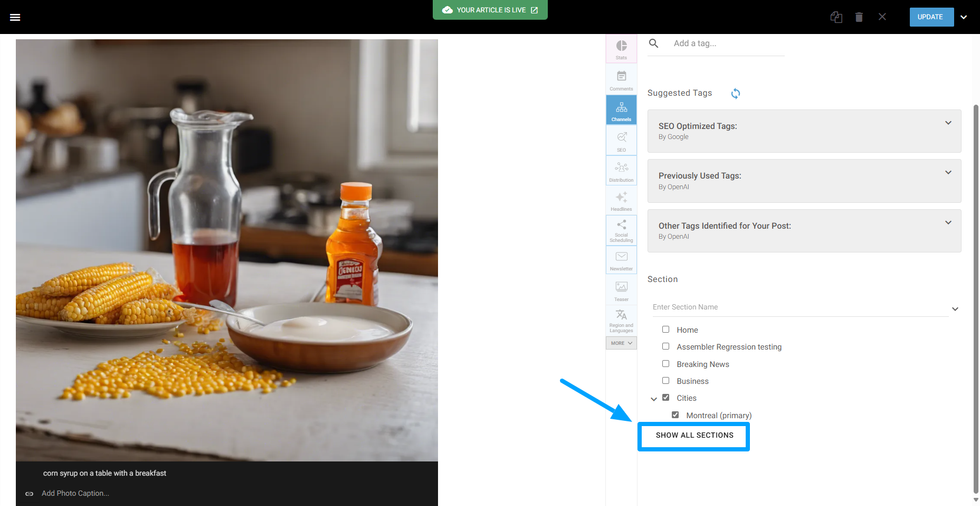Switch to the Headlines tab
Screen dimensions: 980x506
[x=621, y=200]
